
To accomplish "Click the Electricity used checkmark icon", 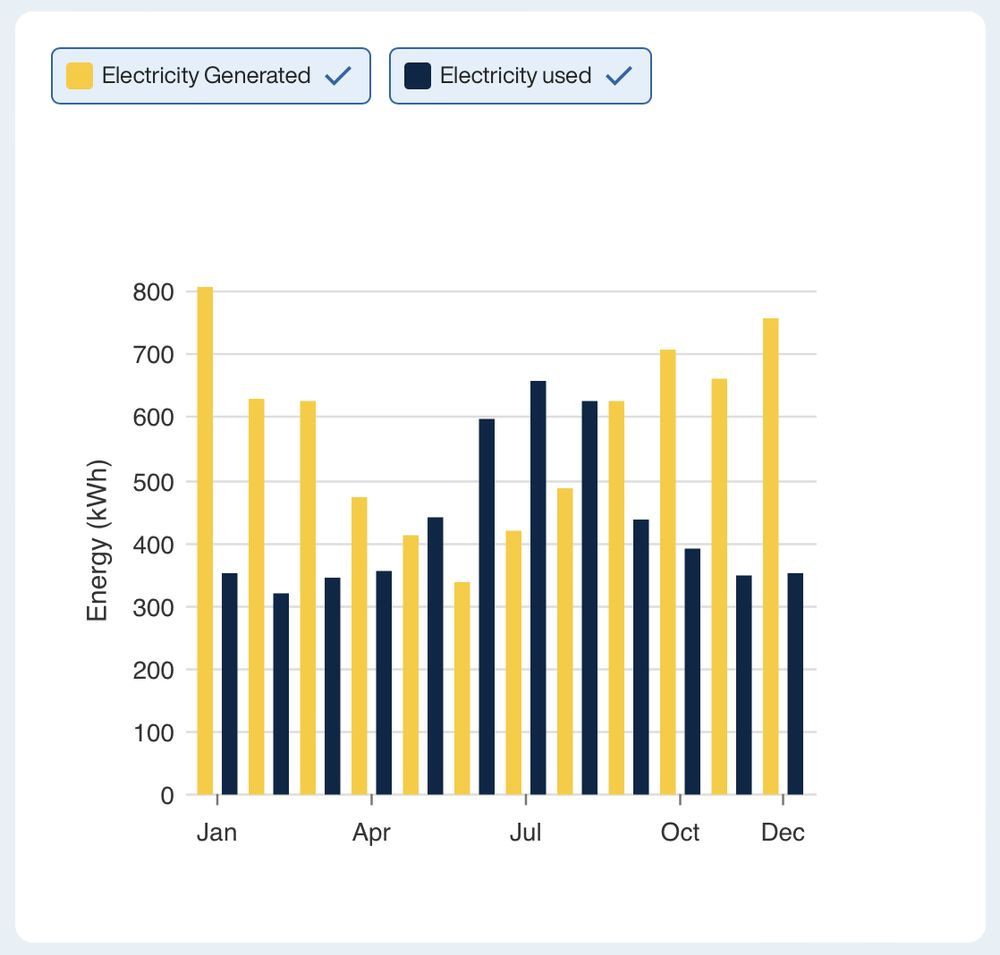I will point(619,76).
